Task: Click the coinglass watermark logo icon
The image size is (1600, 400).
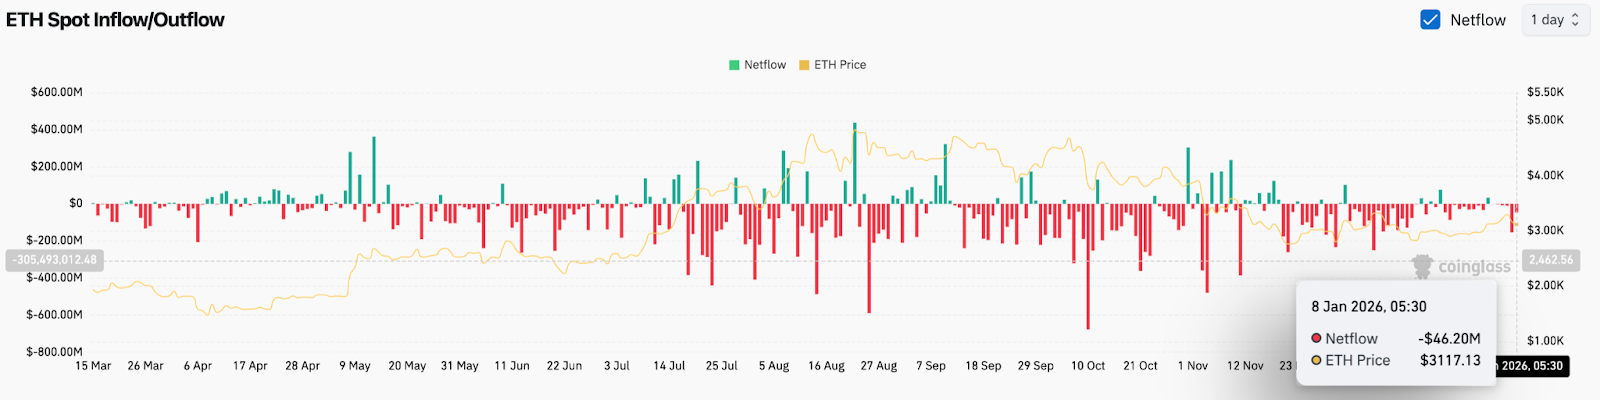Action: pos(1422,266)
